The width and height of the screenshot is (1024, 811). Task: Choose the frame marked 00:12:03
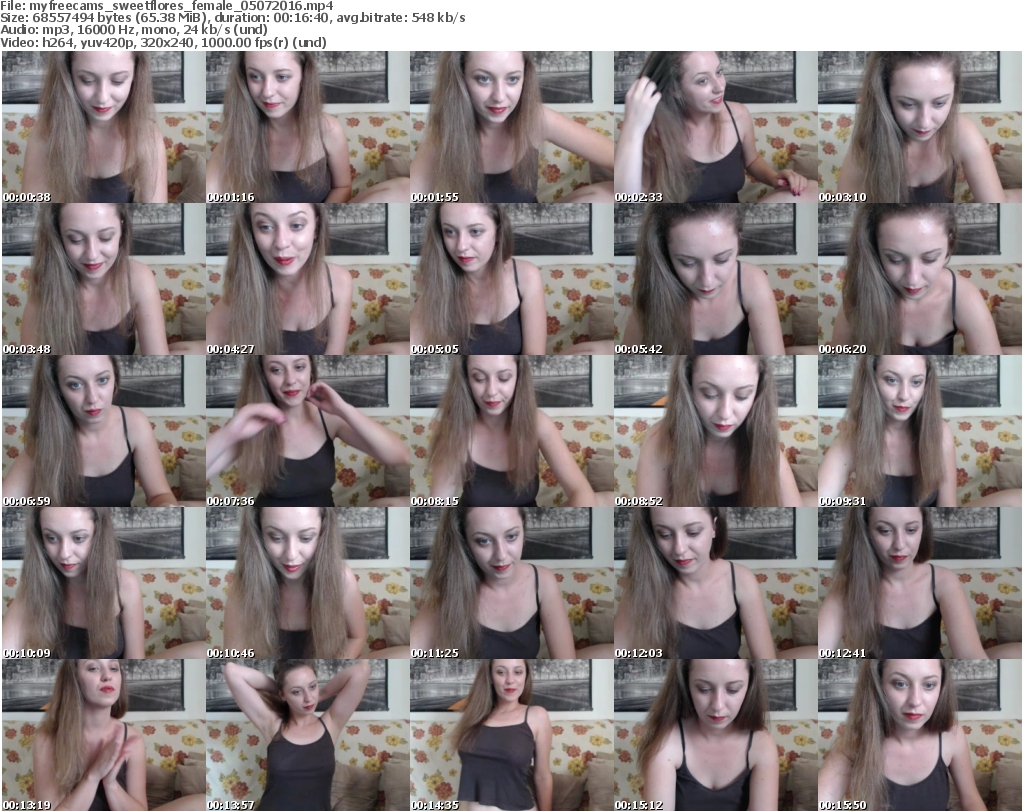716,583
